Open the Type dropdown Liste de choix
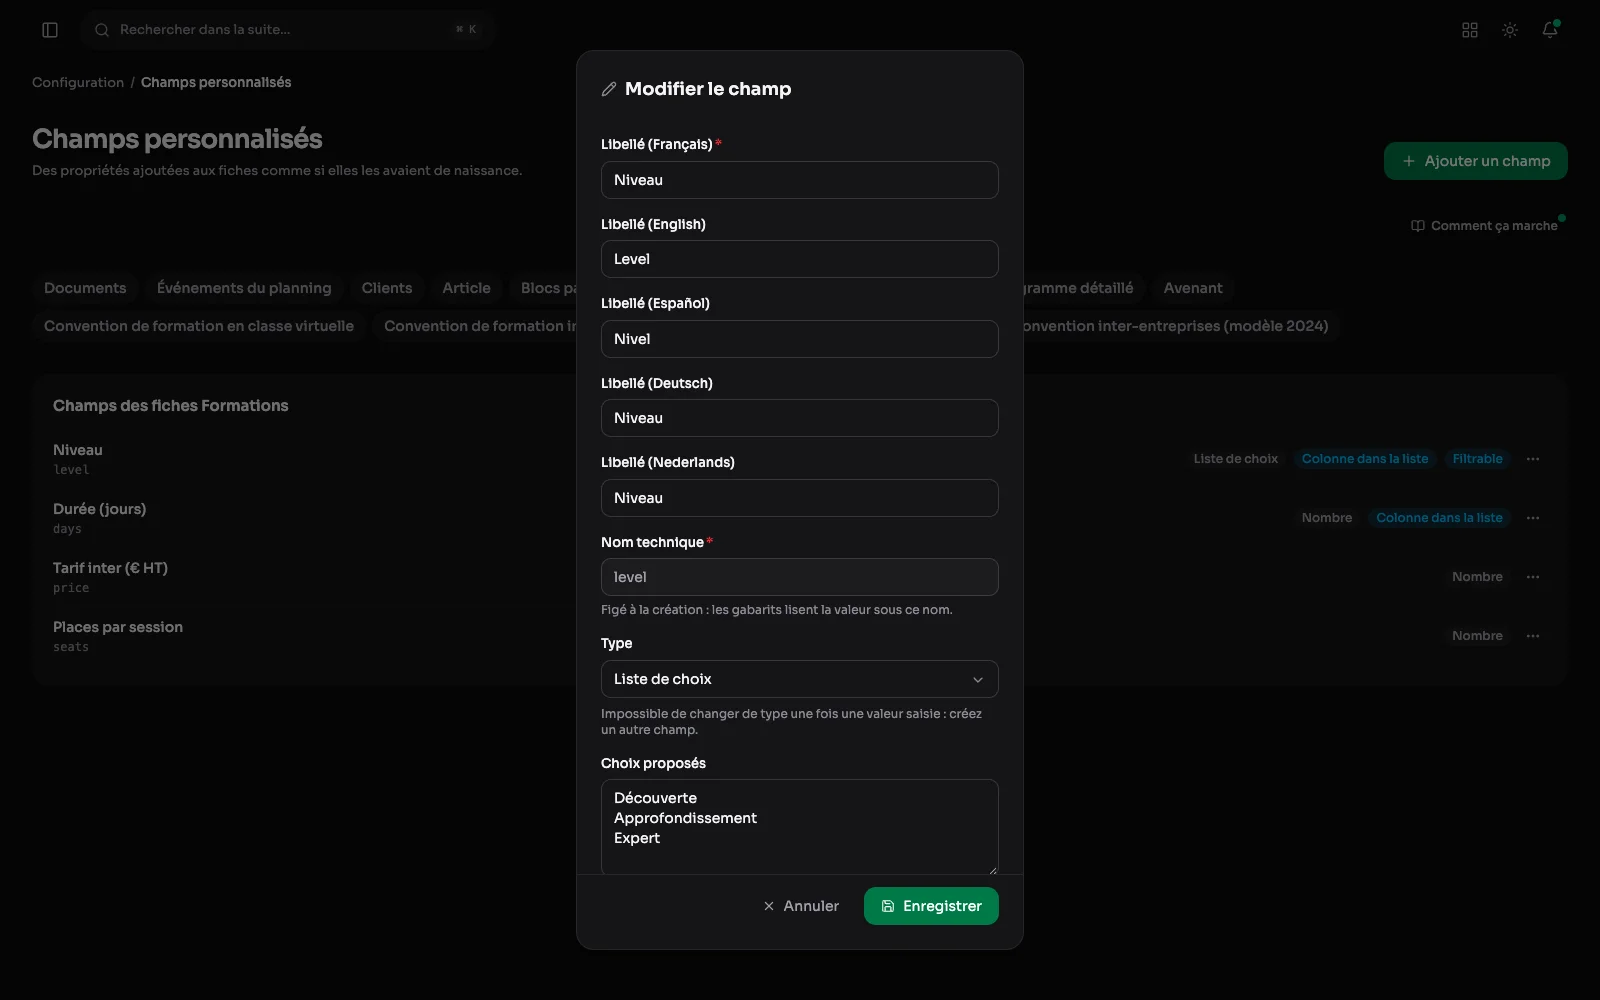This screenshot has width=1600, height=1000. click(x=800, y=679)
